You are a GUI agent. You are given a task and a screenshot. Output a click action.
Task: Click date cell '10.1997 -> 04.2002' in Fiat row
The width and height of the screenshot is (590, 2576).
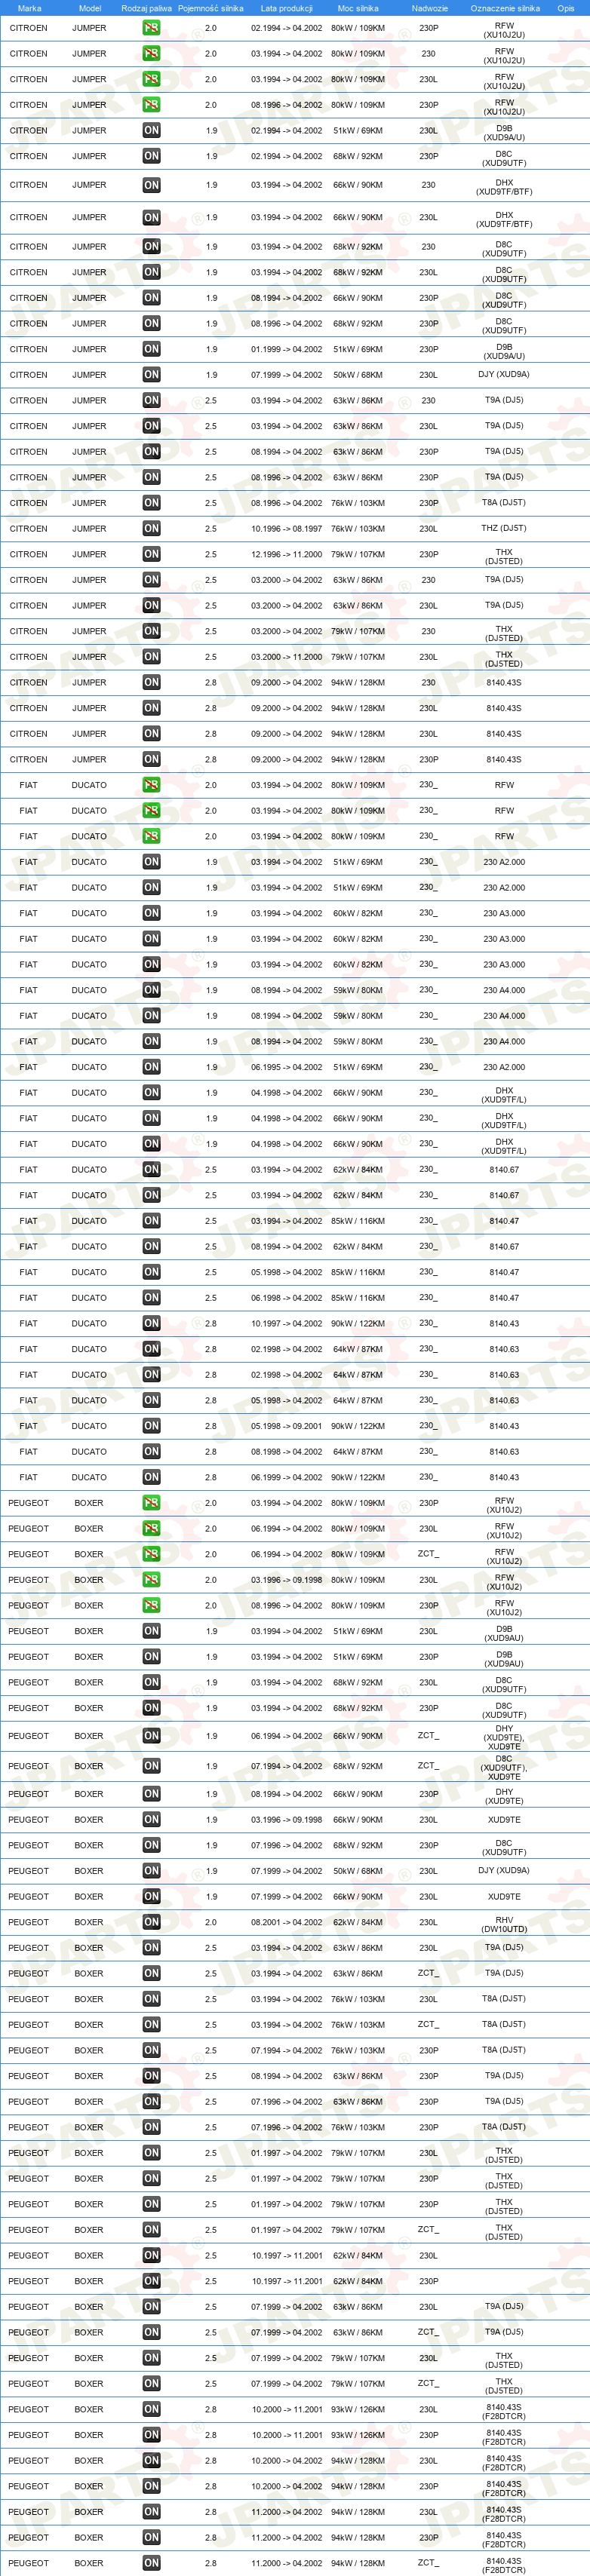287,1323
